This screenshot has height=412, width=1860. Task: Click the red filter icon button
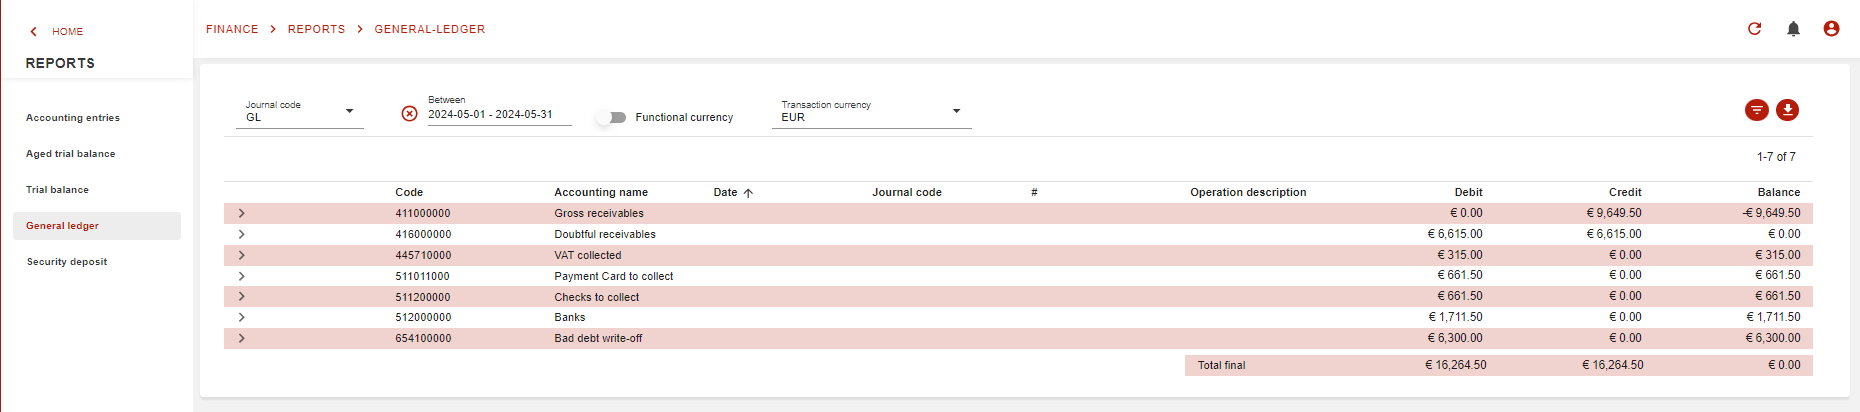point(1756,110)
